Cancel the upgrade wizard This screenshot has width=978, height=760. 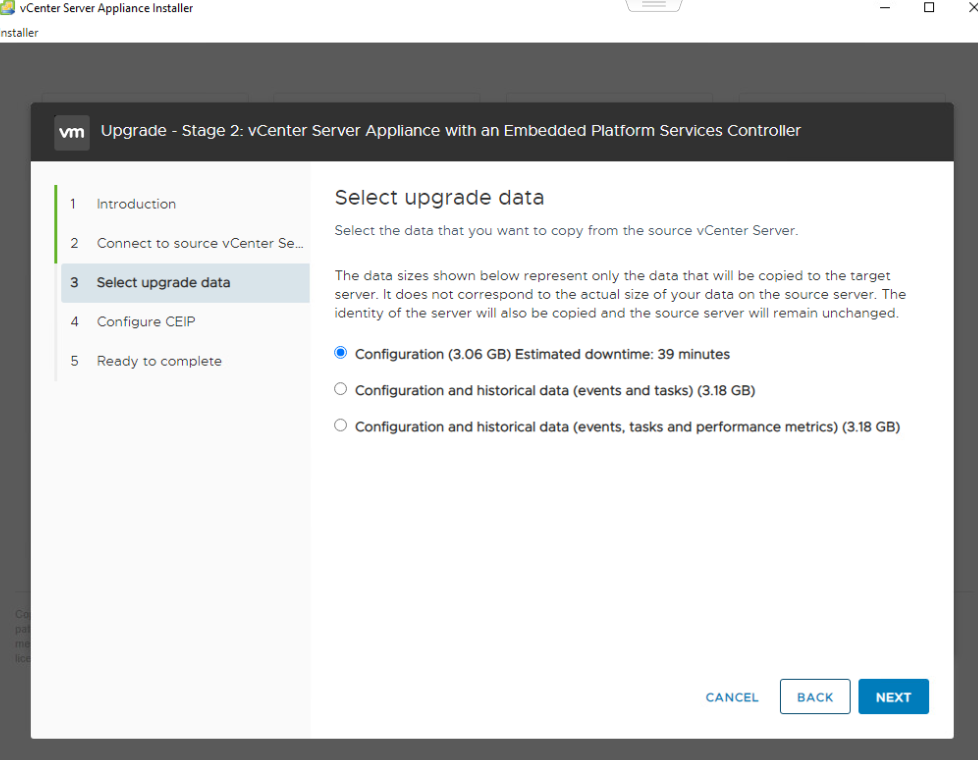coord(732,697)
